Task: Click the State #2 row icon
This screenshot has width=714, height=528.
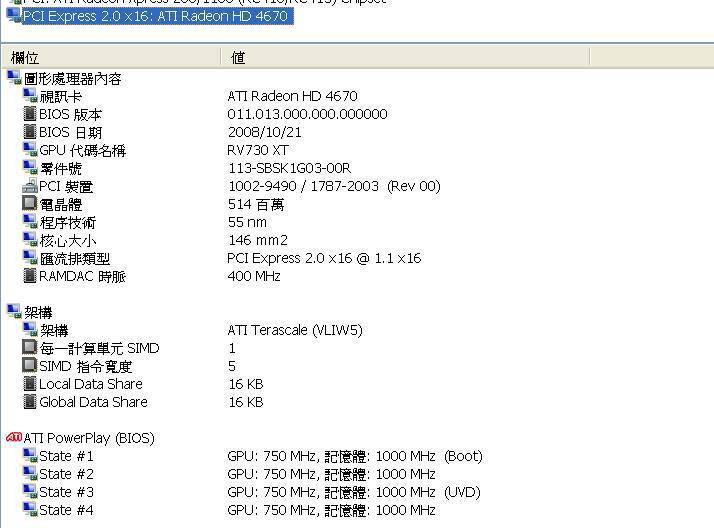Action: tap(30, 473)
